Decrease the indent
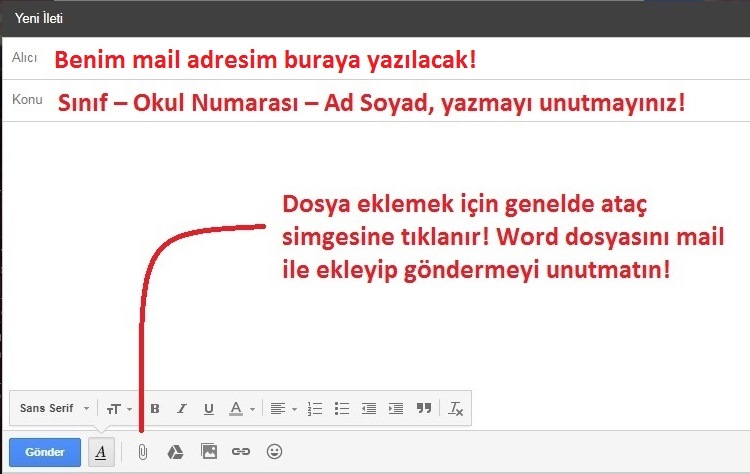The image size is (750, 474). pos(369,409)
